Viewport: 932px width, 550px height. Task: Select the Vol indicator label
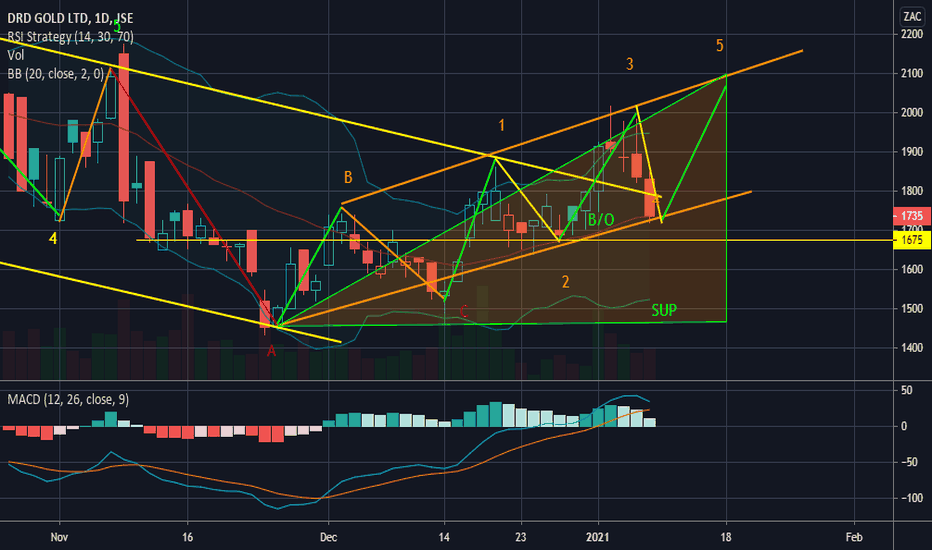pyautogui.click(x=15, y=55)
